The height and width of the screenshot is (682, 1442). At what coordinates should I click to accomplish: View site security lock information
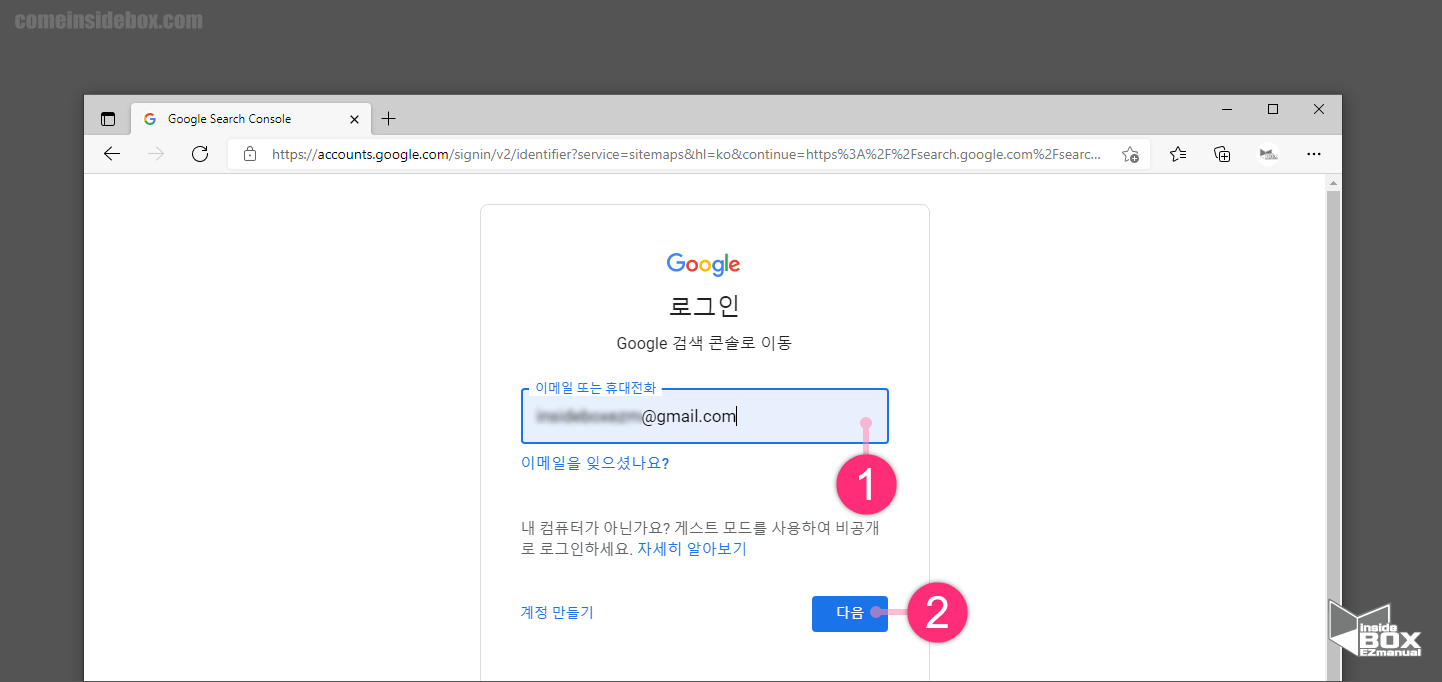pyautogui.click(x=250, y=155)
